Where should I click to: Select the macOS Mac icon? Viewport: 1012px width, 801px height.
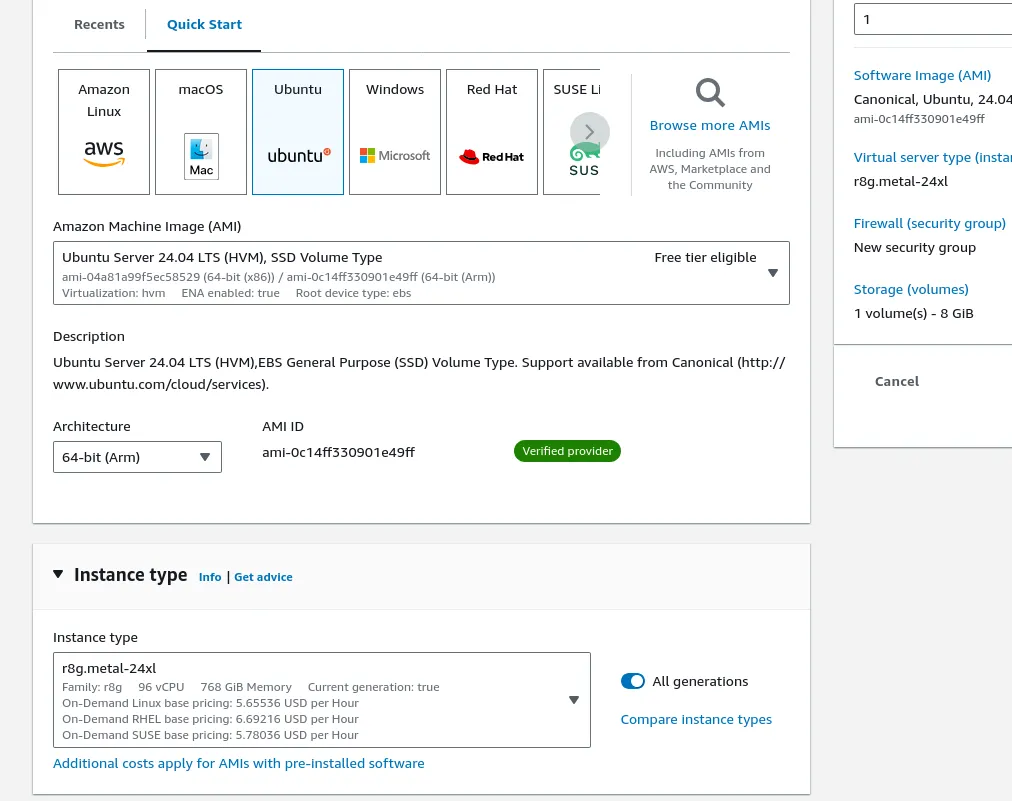(x=200, y=156)
